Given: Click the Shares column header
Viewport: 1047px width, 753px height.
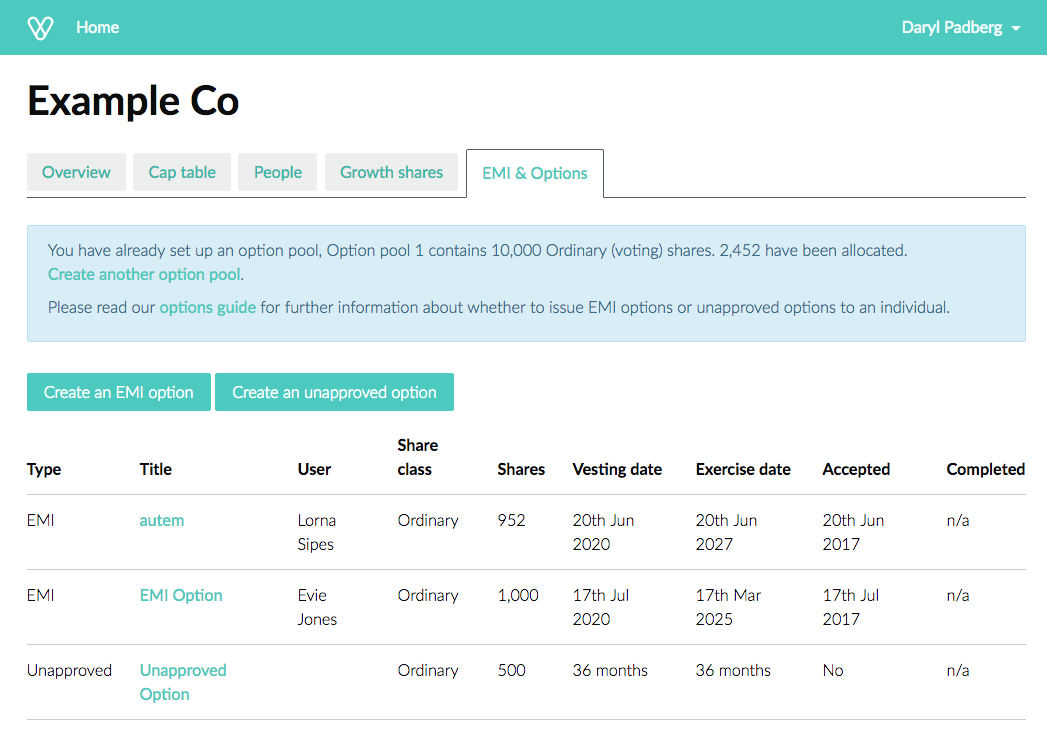Looking at the screenshot, I should click(x=521, y=469).
